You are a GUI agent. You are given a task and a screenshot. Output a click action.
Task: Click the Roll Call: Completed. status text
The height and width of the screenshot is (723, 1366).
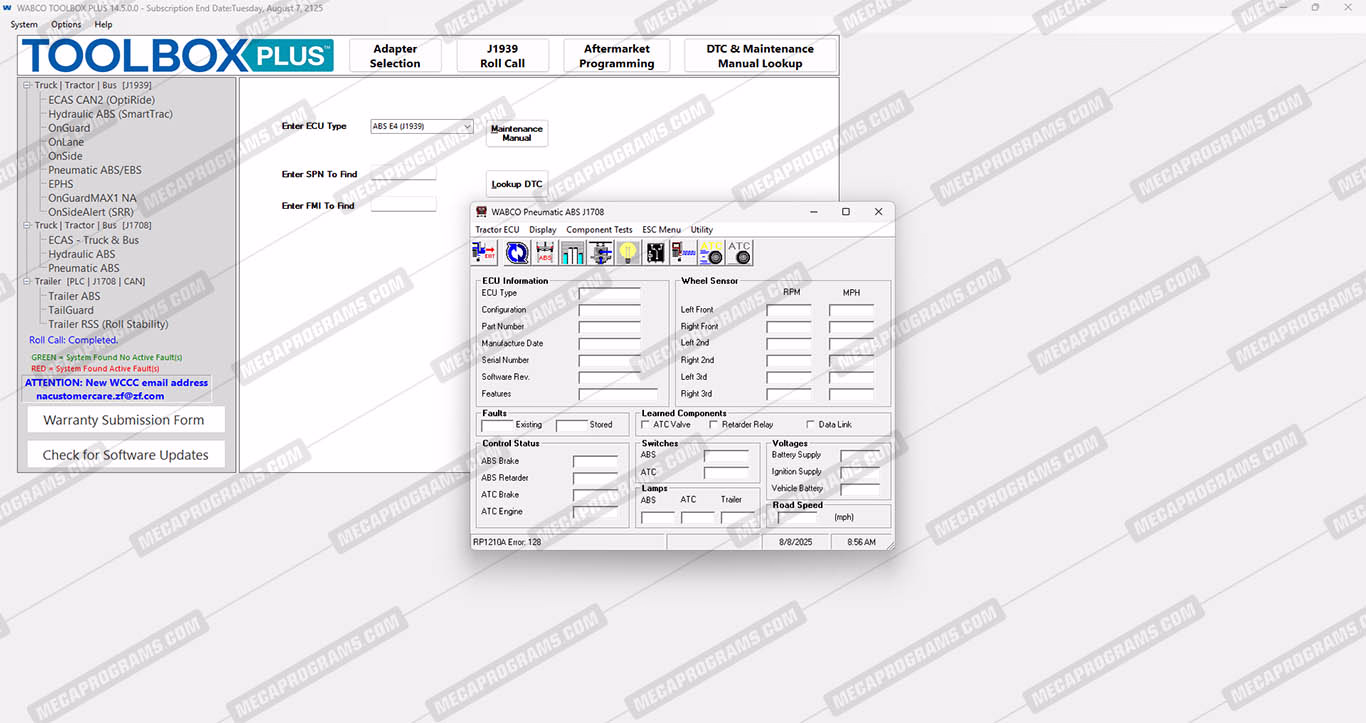pos(73,340)
